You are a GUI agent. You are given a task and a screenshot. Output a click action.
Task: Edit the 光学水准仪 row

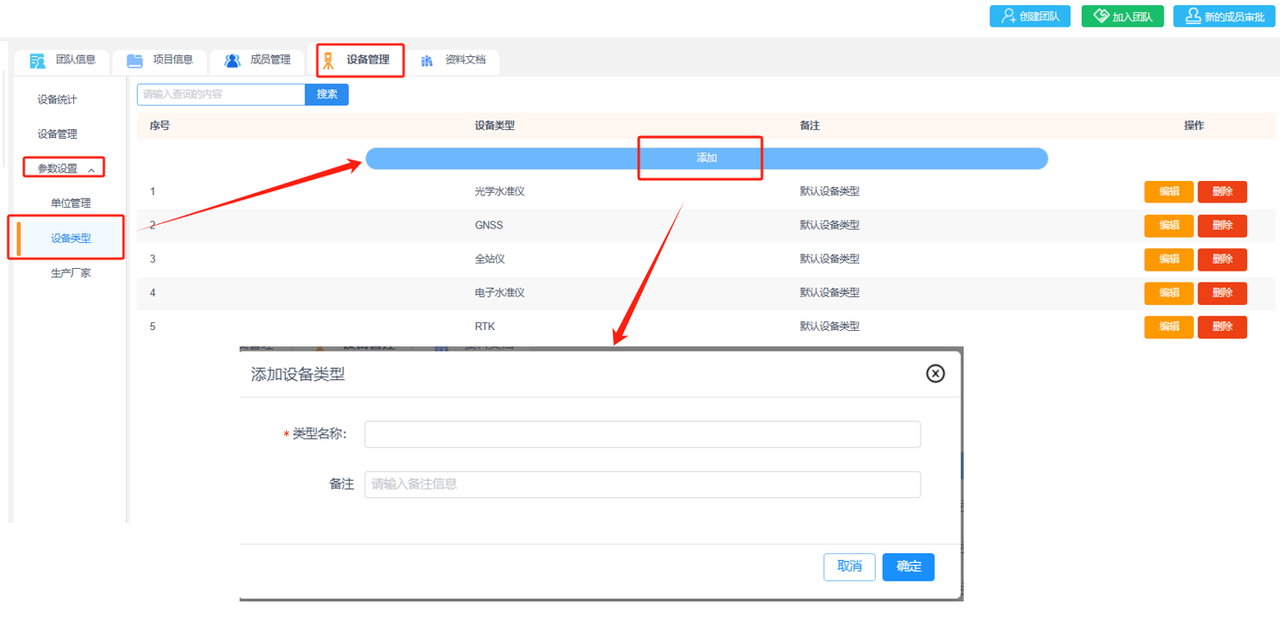[x=1168, y=192]
